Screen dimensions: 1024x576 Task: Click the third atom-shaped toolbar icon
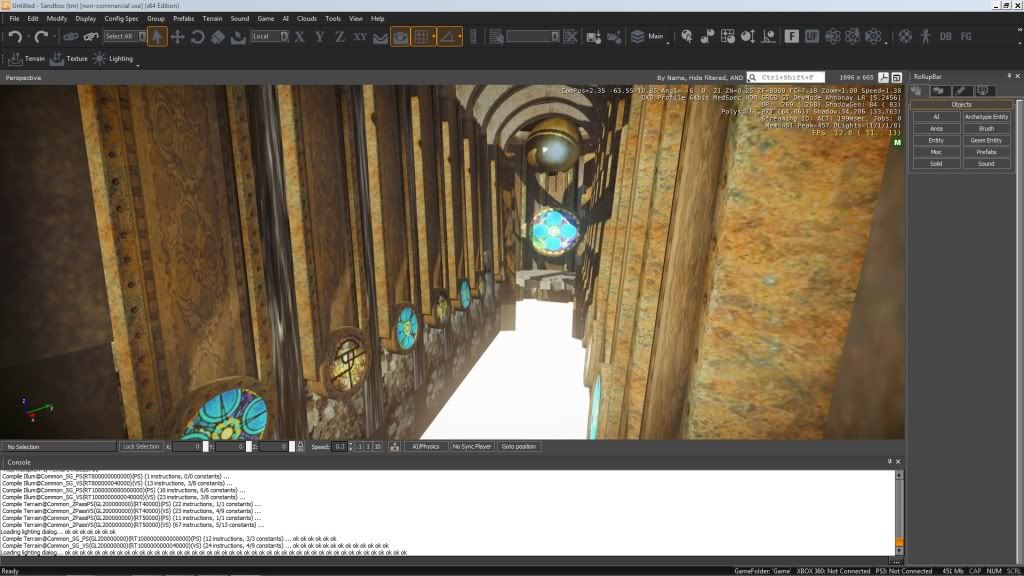tap(873, 37)
